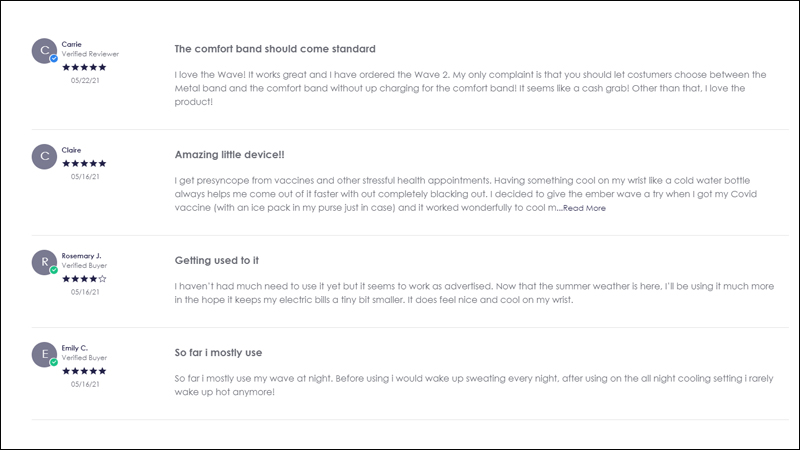Click reviewer name Rosemary J.
The width and height of the screenshot is (800, 450).
click(82, 256)
